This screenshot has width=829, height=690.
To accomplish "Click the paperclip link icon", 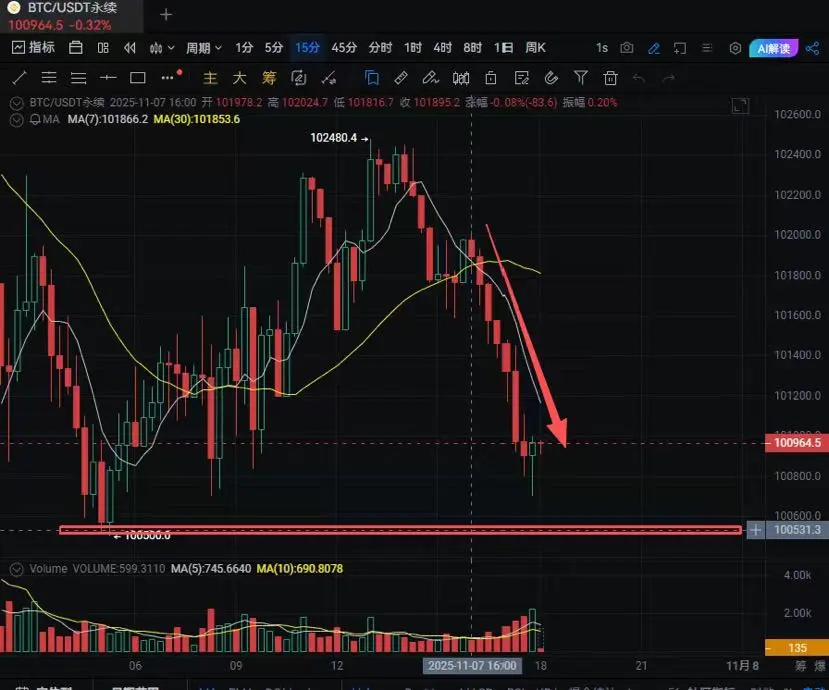I will (551, 78).
